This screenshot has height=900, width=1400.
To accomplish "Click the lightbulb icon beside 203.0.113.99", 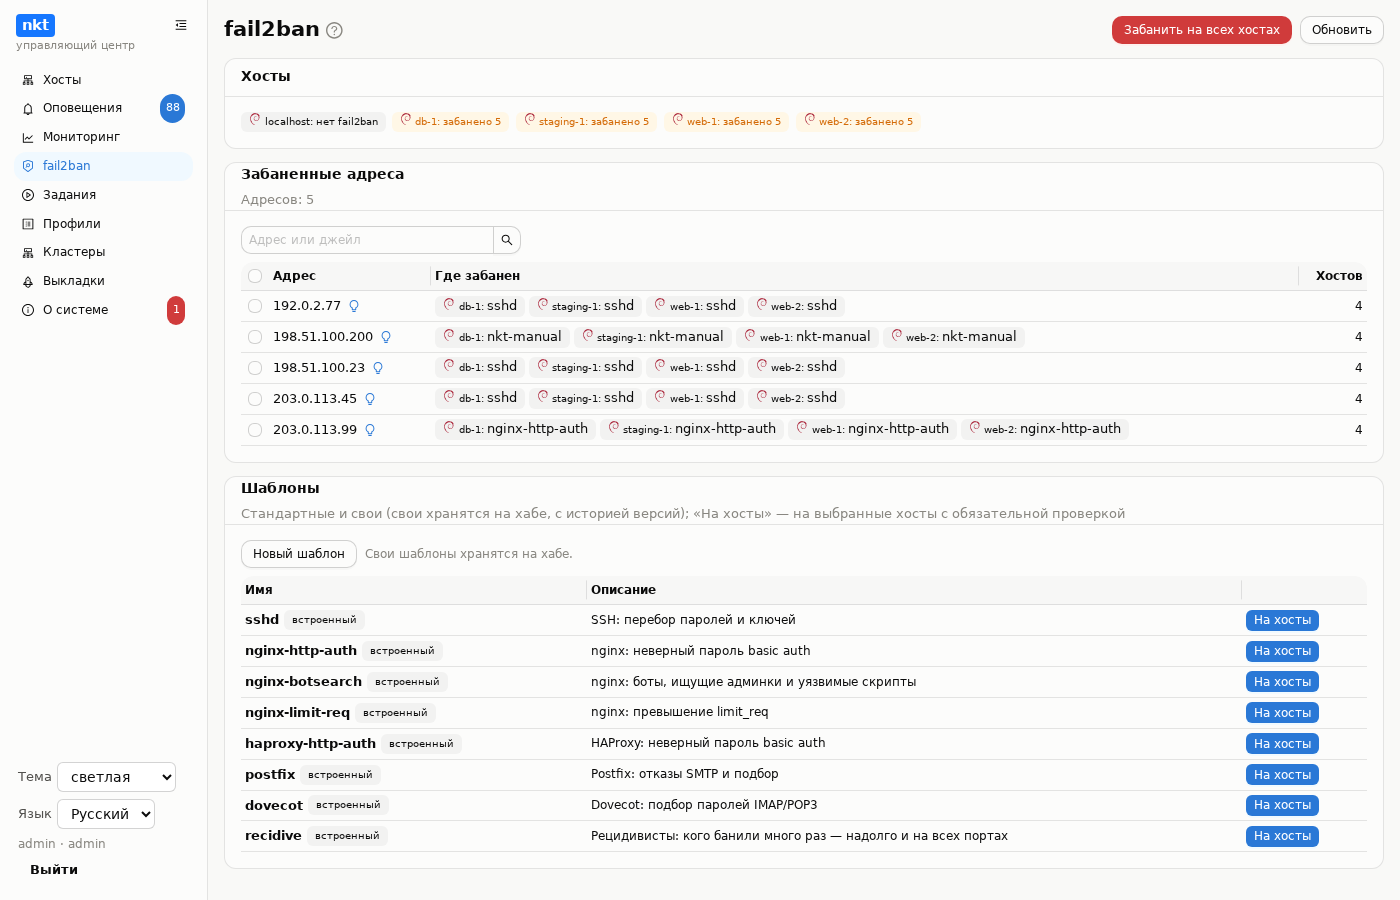I will click(370, 430).
